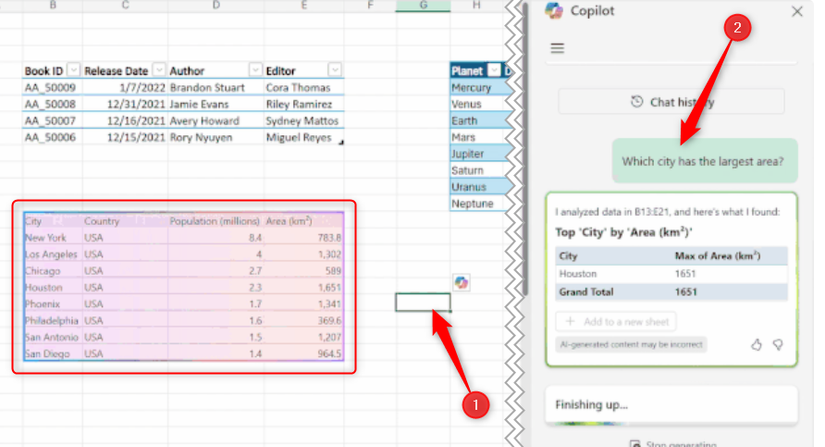Give thumbs up to Copilot response
Viewport: 825px width, 447px height.
756,344
